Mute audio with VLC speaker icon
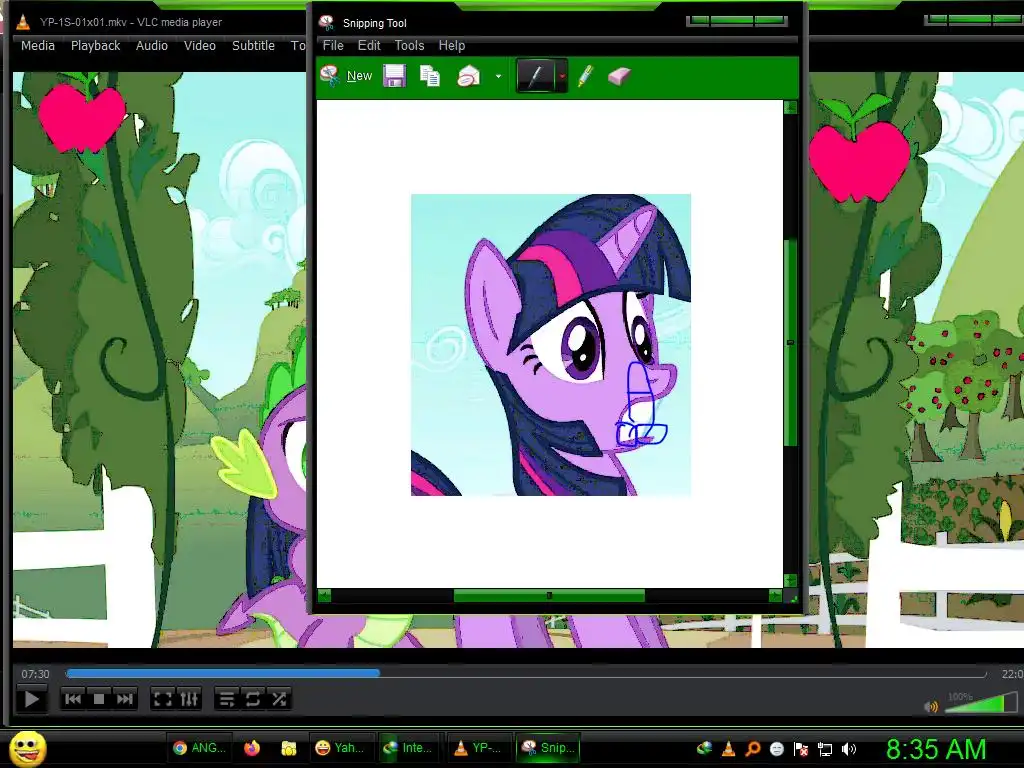This screenshot has height=768, width=1024. [x=931, y=706]
